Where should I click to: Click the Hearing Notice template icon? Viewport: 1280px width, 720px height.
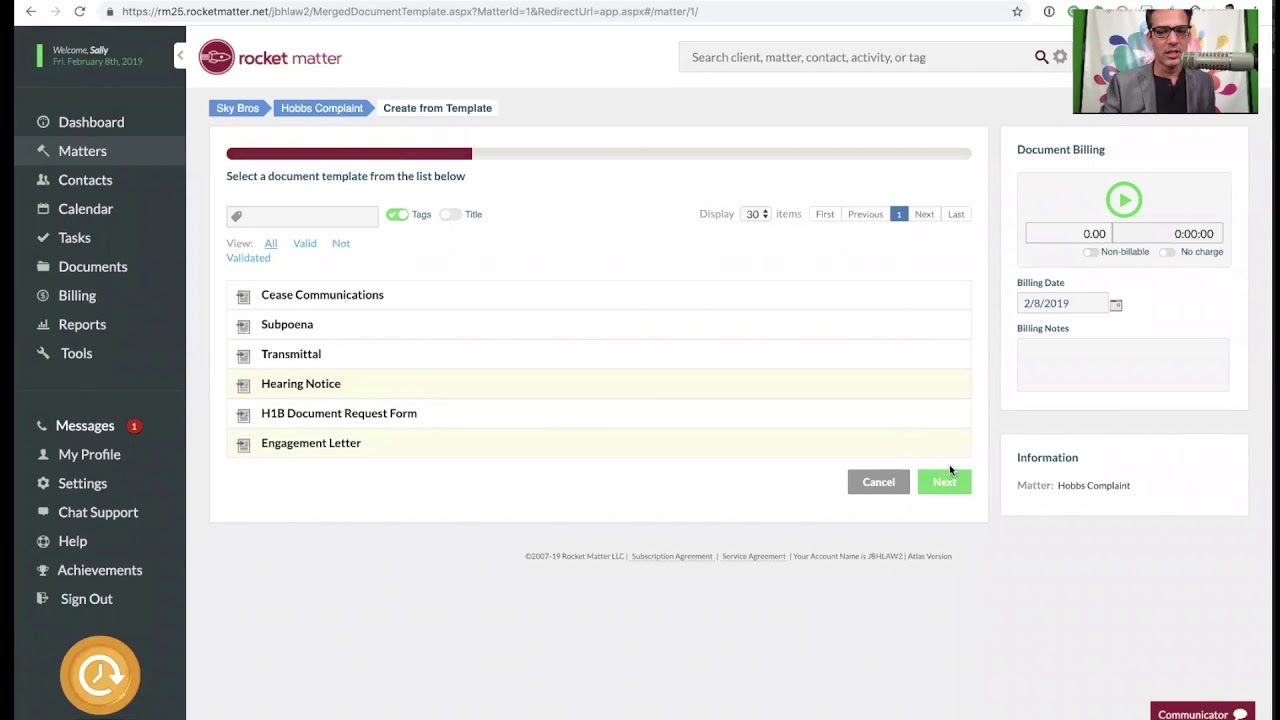click(243, 385)
